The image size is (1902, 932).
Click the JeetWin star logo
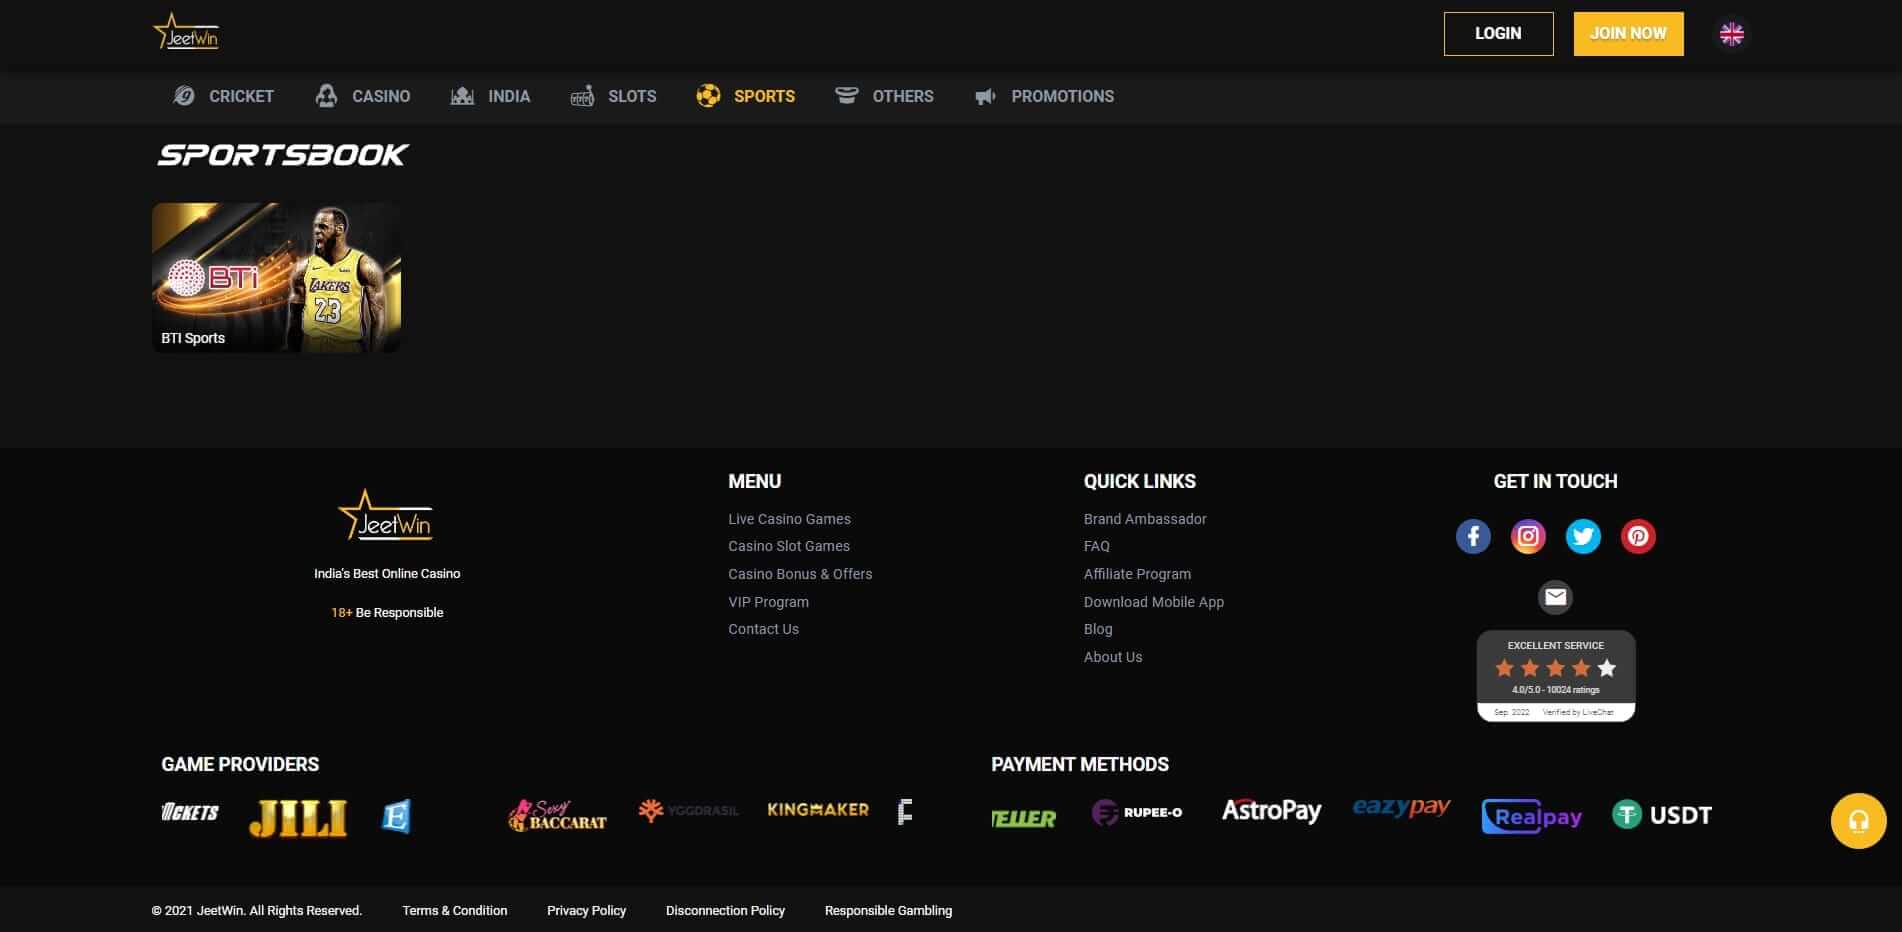(x=186, y=31)
